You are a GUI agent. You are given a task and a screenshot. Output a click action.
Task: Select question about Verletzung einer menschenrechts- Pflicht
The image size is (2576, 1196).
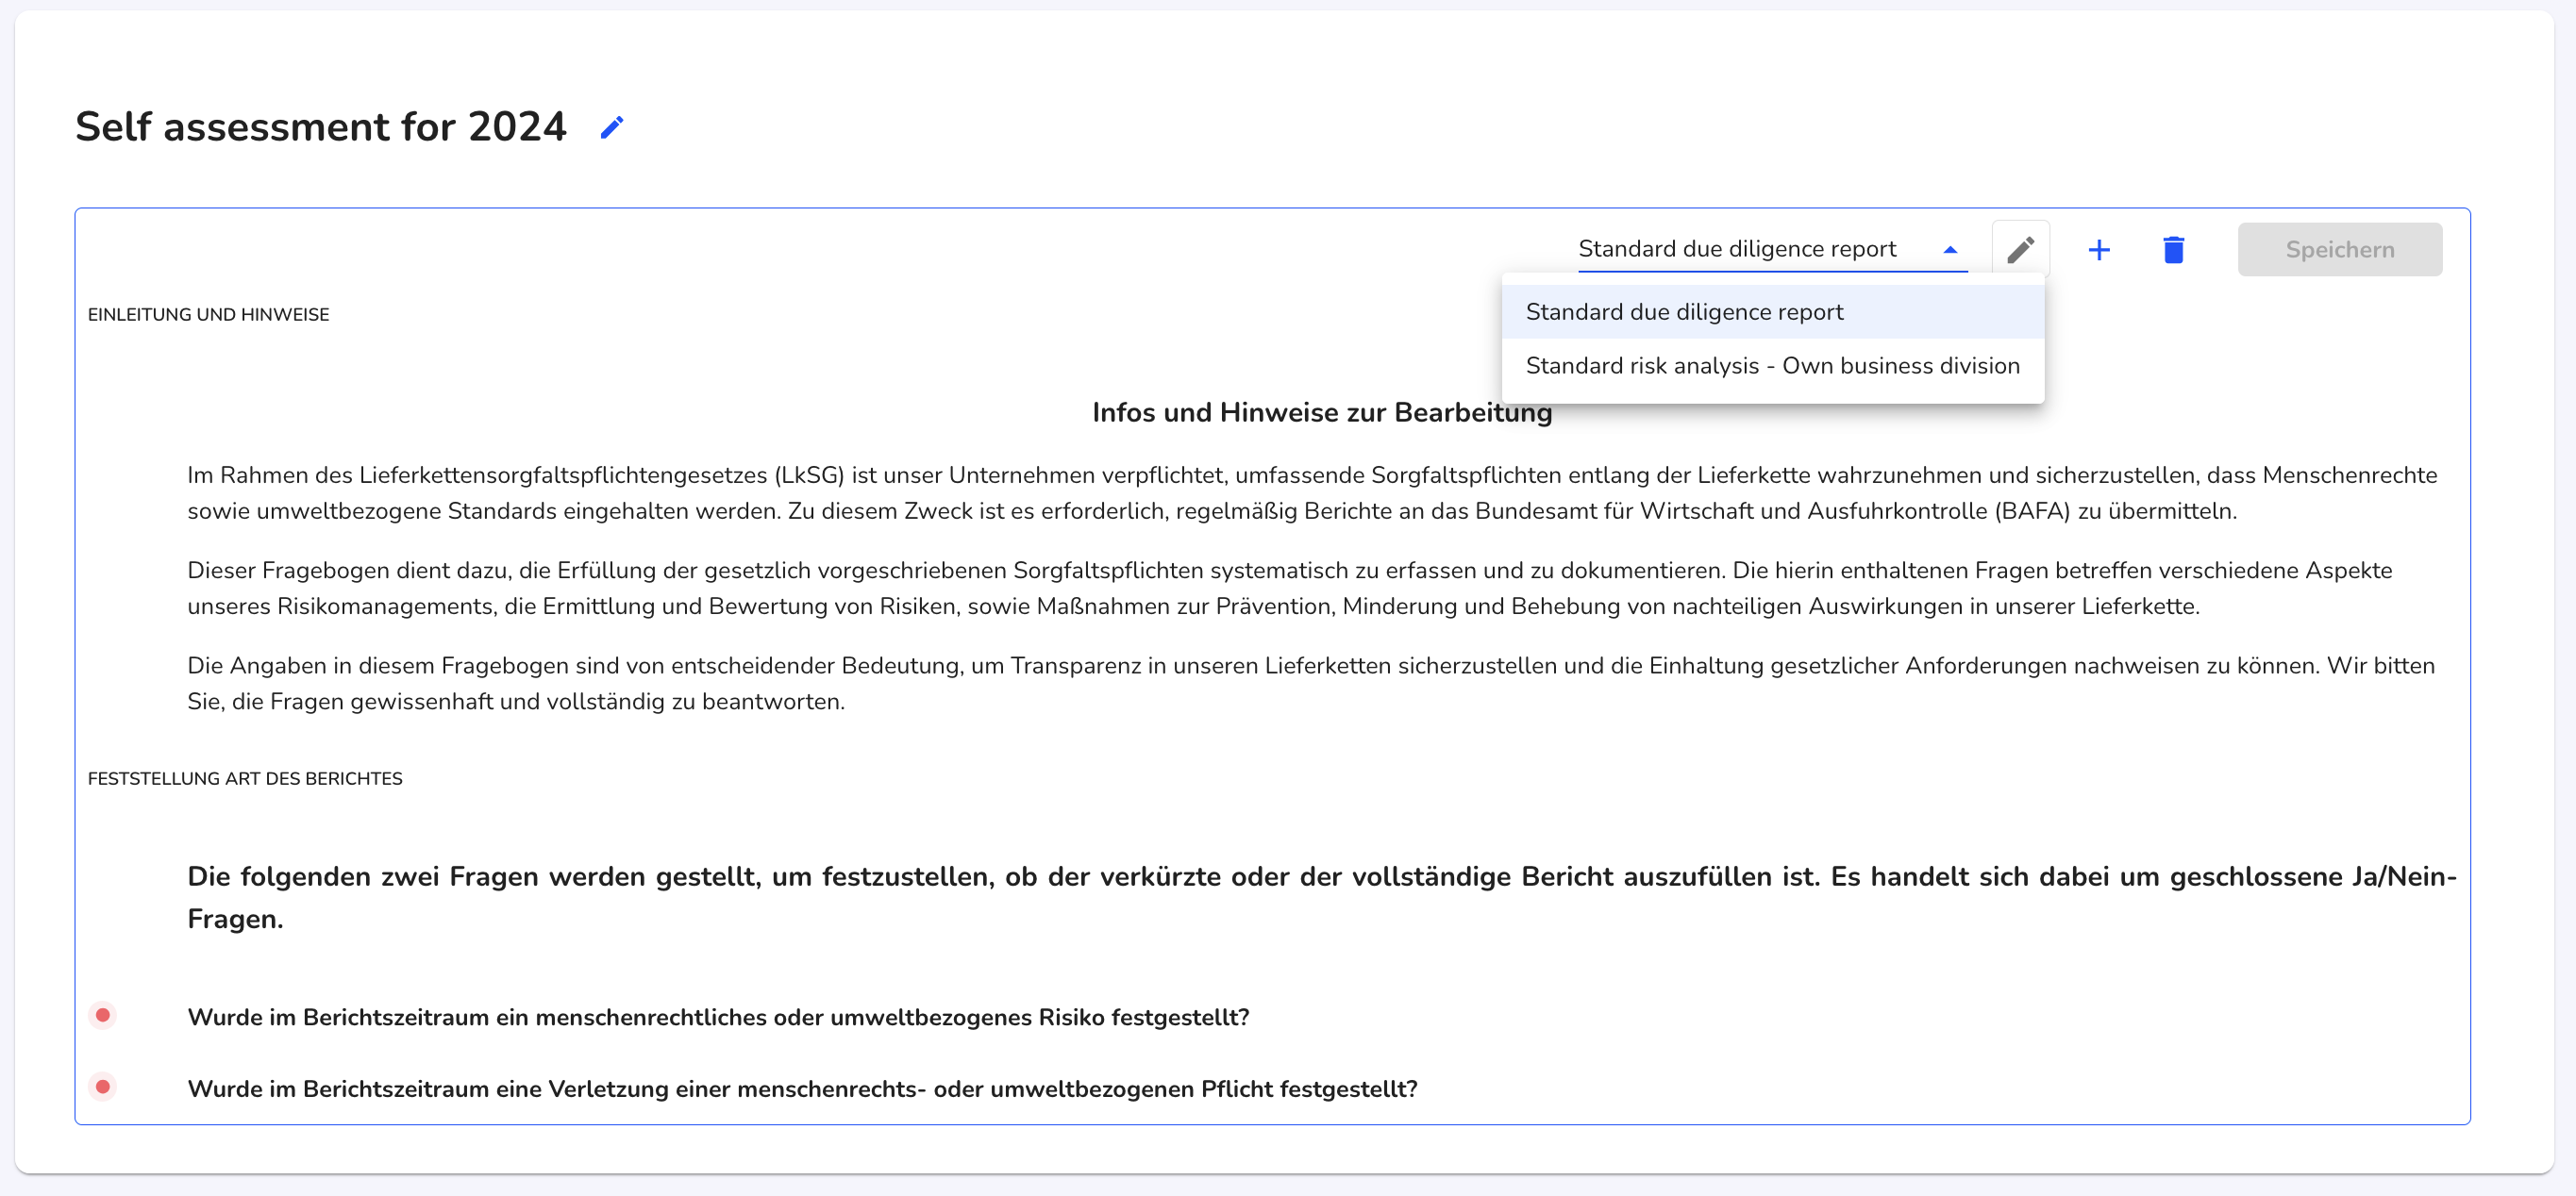[x=802, y=1089]
